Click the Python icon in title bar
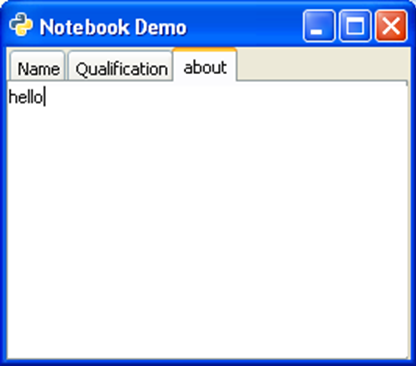This screenshot has width=416, height=366. click(x=21, y=25)
